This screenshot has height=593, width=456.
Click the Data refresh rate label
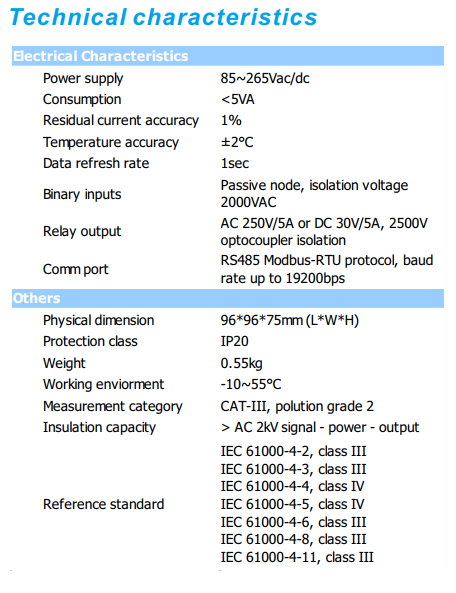point(96,163)
